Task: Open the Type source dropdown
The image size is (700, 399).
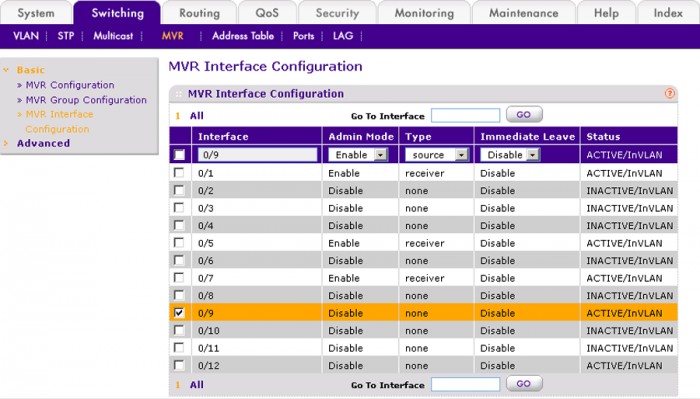Action: 437,155
